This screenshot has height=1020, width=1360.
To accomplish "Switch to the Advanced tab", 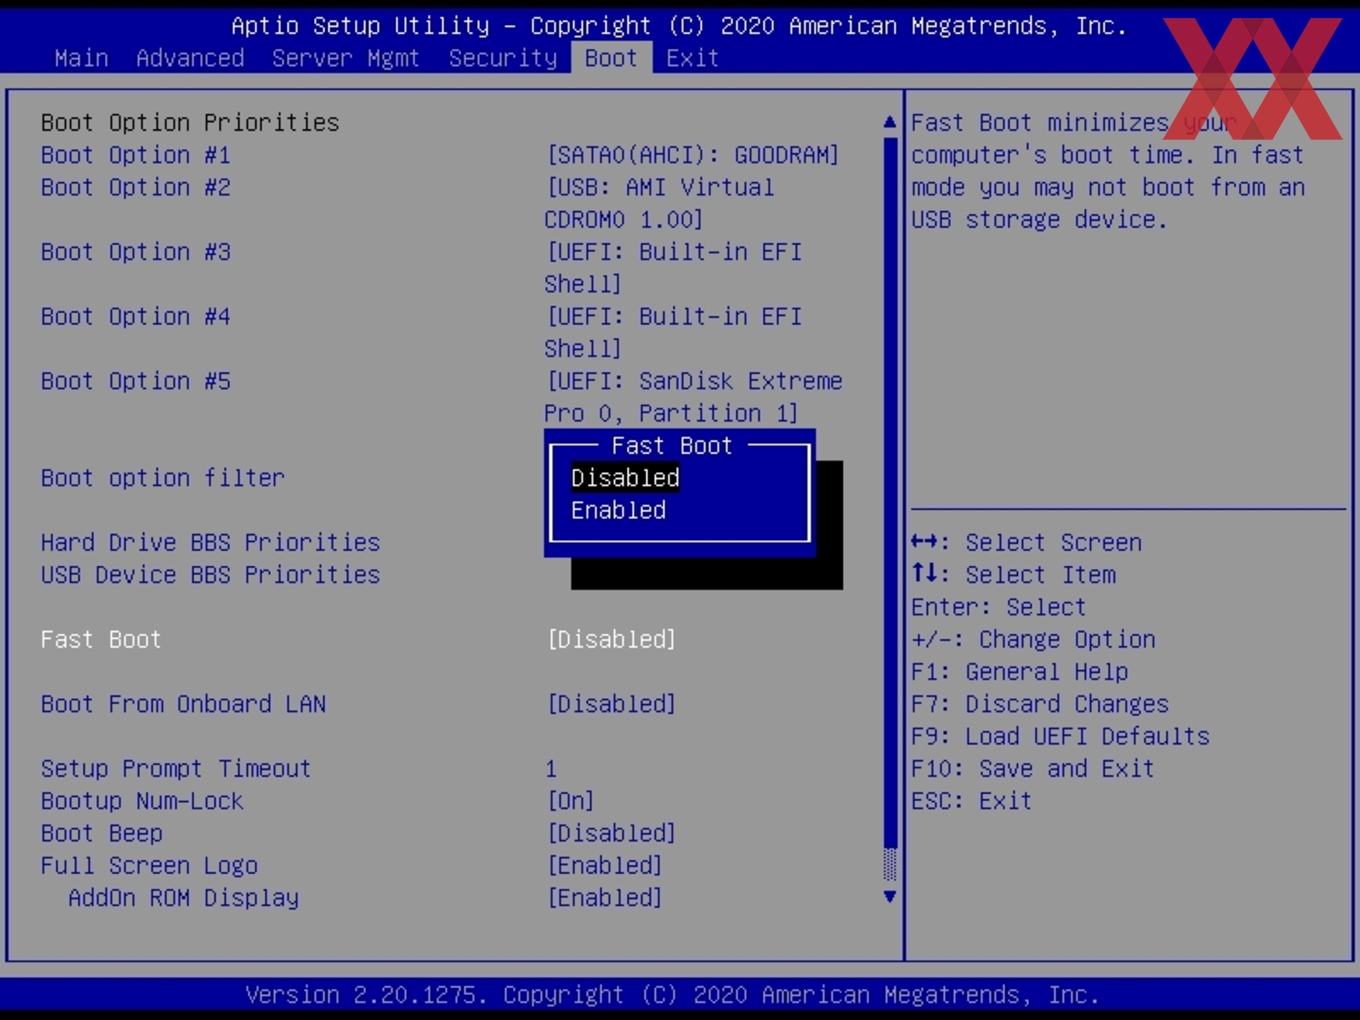I will pos(190,58).
